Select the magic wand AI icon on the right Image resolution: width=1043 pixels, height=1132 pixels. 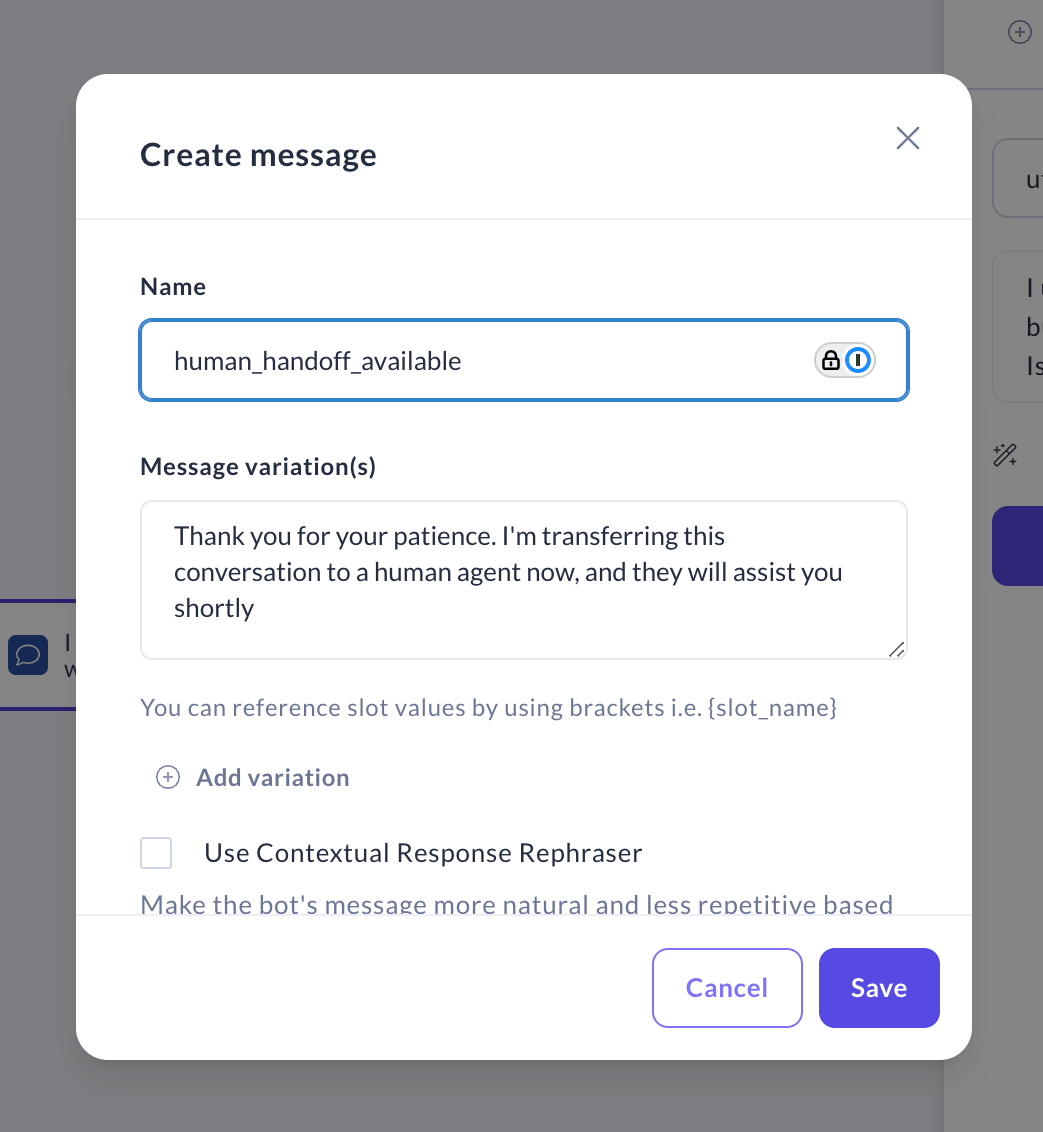click(1004, 455)
